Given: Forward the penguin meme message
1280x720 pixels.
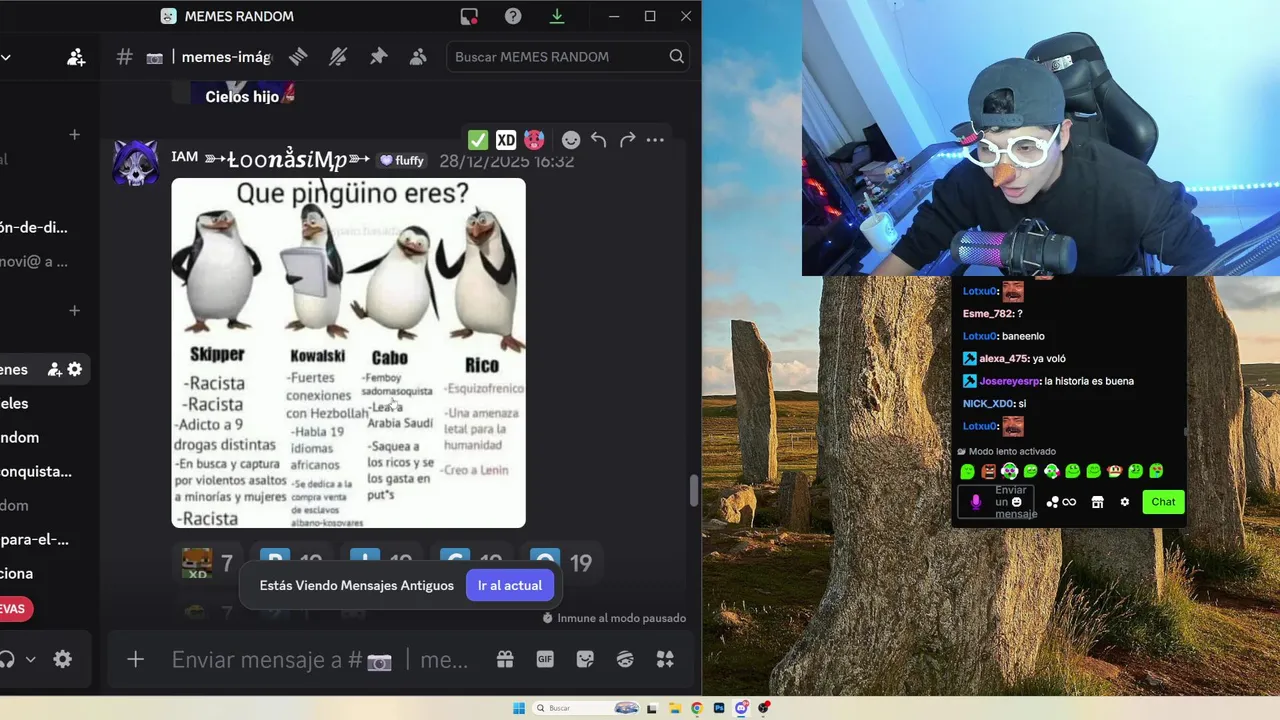Looking at the screenshot, I should 627,140.
